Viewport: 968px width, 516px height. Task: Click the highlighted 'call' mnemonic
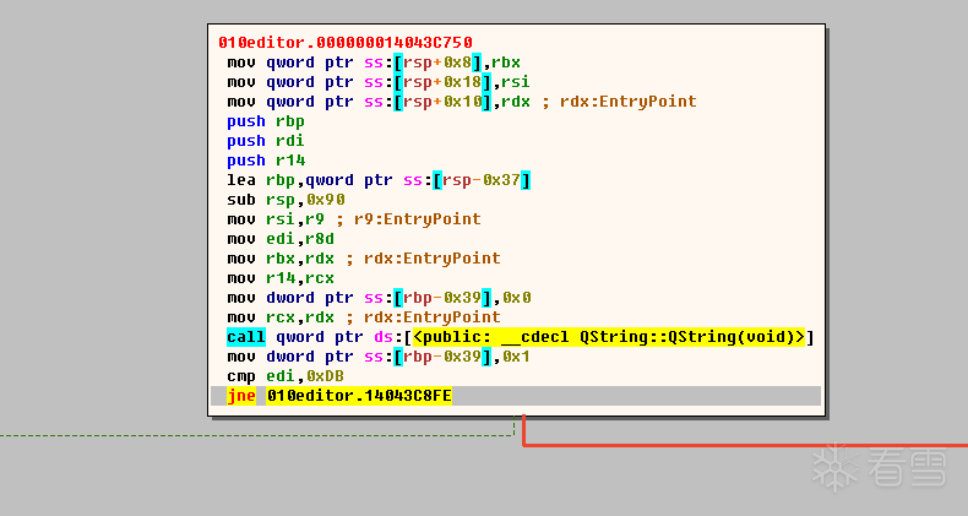click(x=246, y=337)
